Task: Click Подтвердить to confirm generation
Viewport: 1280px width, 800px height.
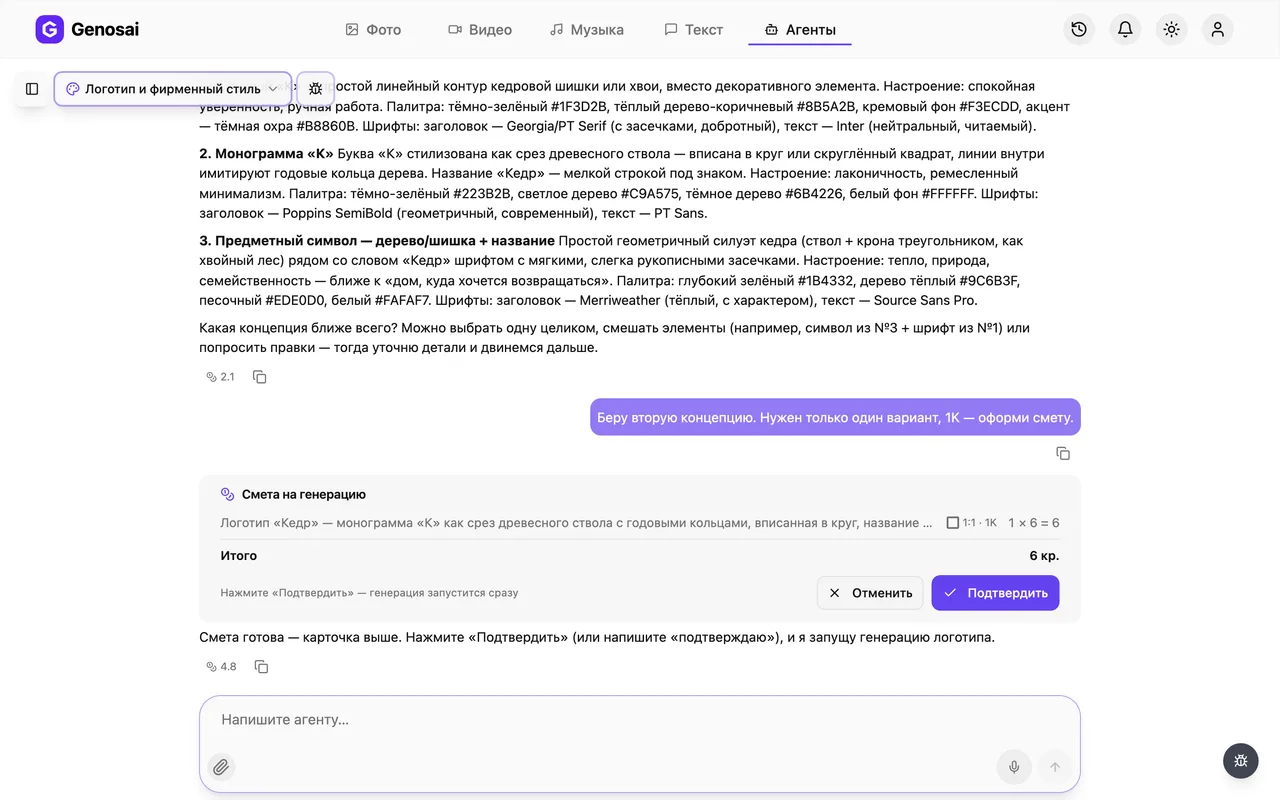Action: [x=995, y=593]
